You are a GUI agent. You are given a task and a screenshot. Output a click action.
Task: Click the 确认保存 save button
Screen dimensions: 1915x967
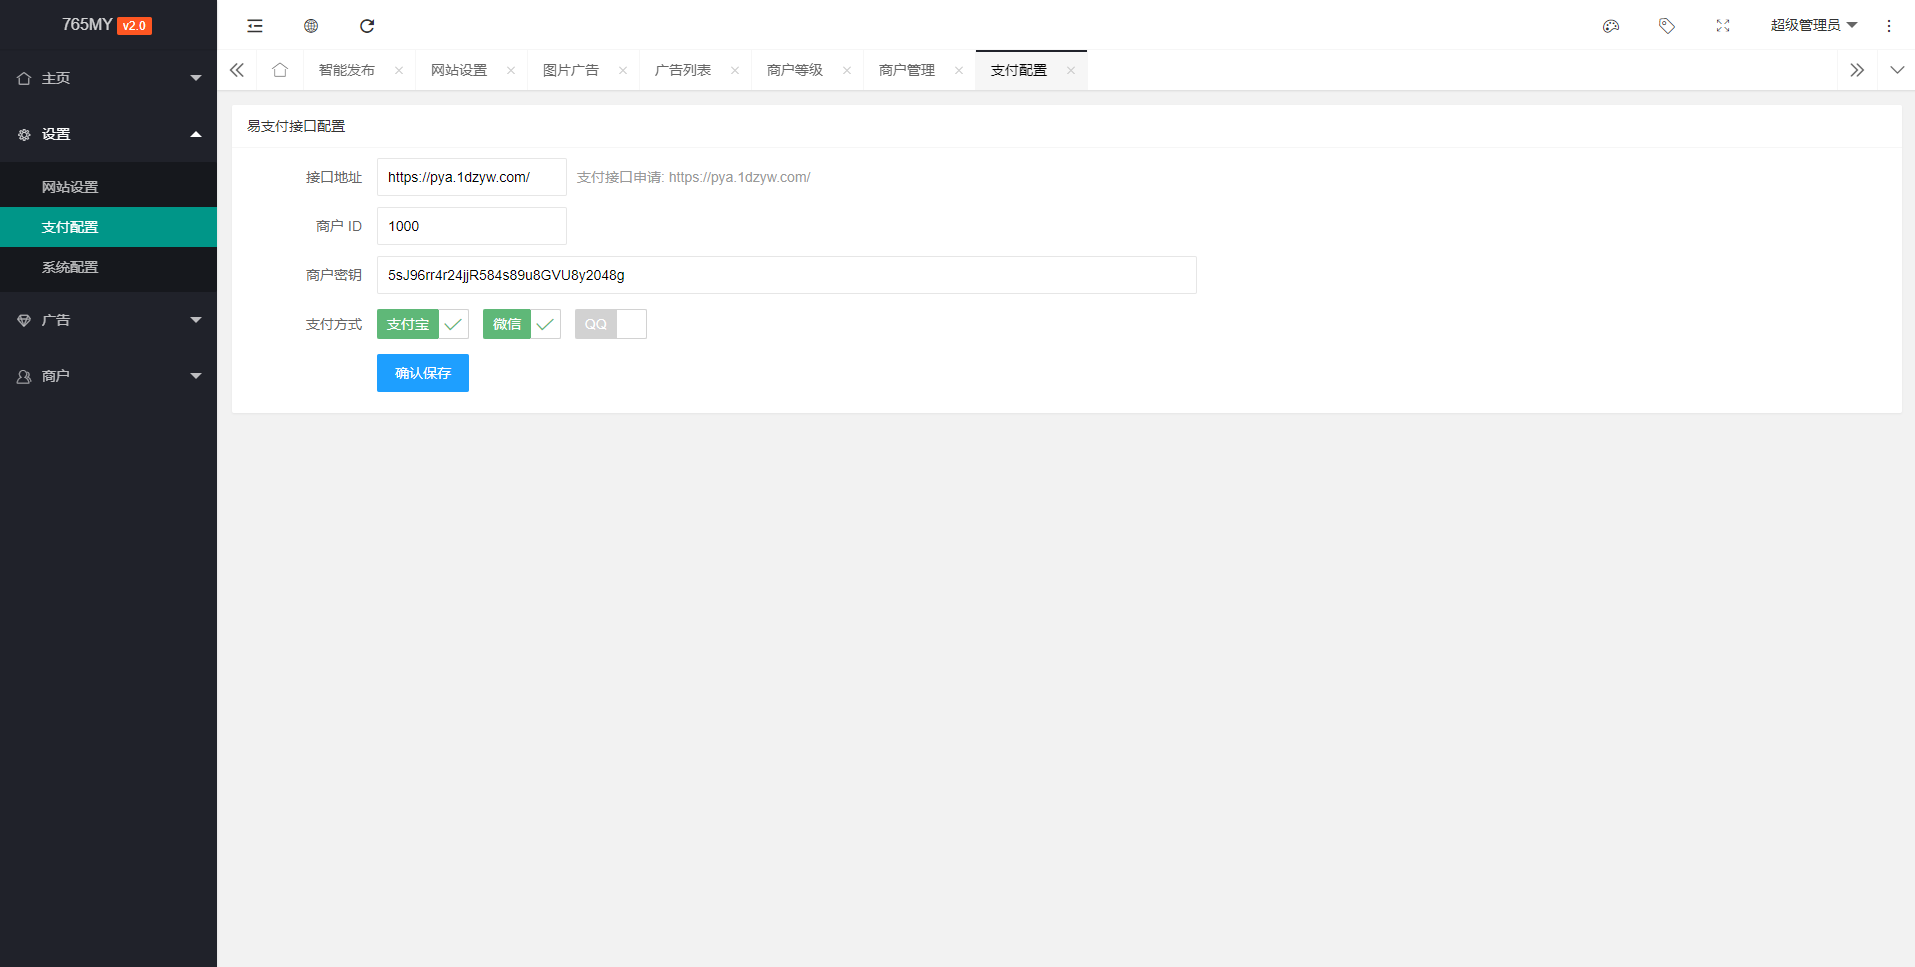(422, 372)
